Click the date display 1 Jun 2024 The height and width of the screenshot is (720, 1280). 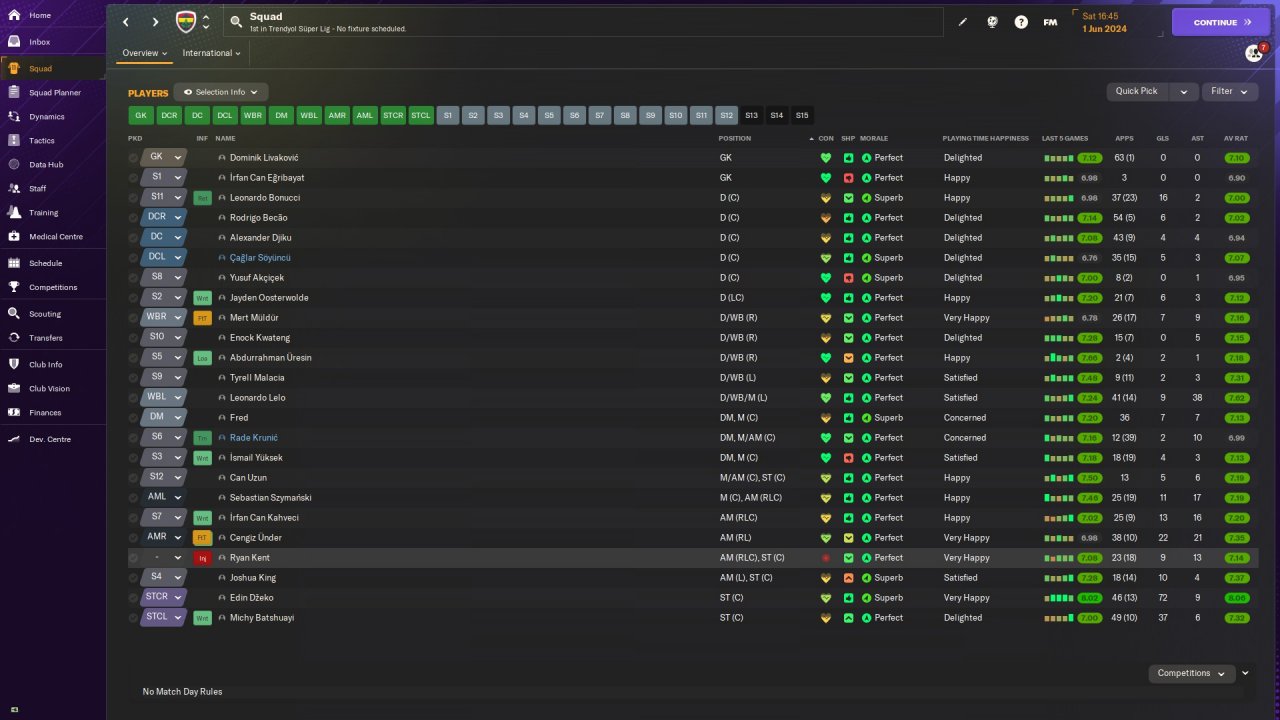click(1104, 29)
